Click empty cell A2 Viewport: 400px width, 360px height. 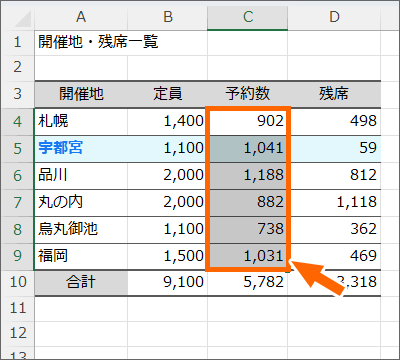point(81,68)
